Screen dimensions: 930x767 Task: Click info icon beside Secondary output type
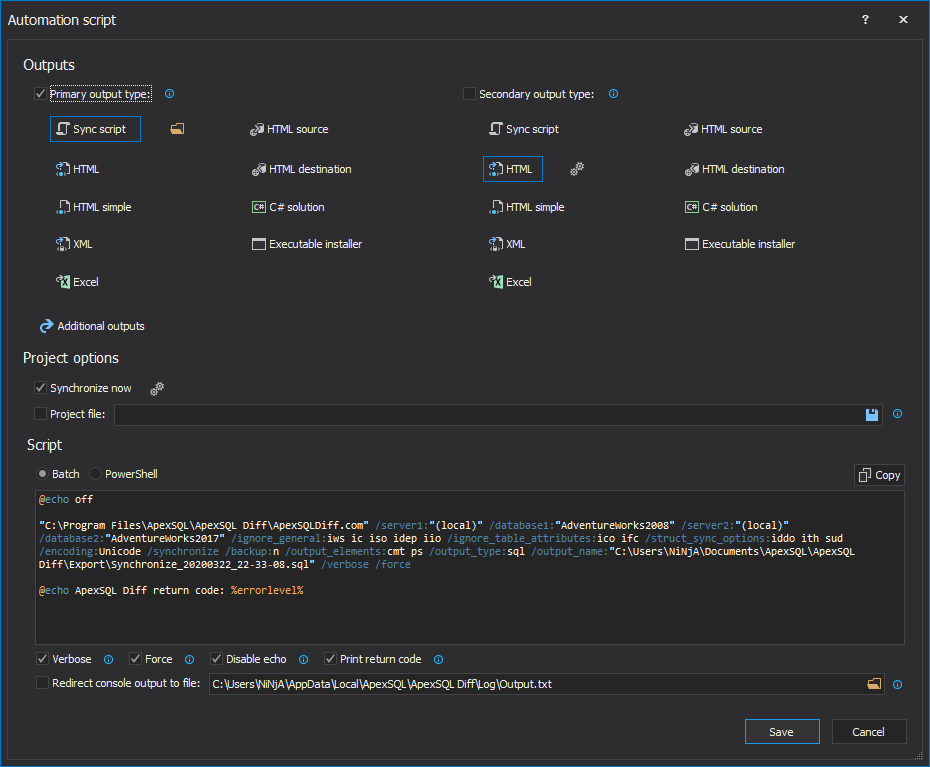tap(613, 94)
